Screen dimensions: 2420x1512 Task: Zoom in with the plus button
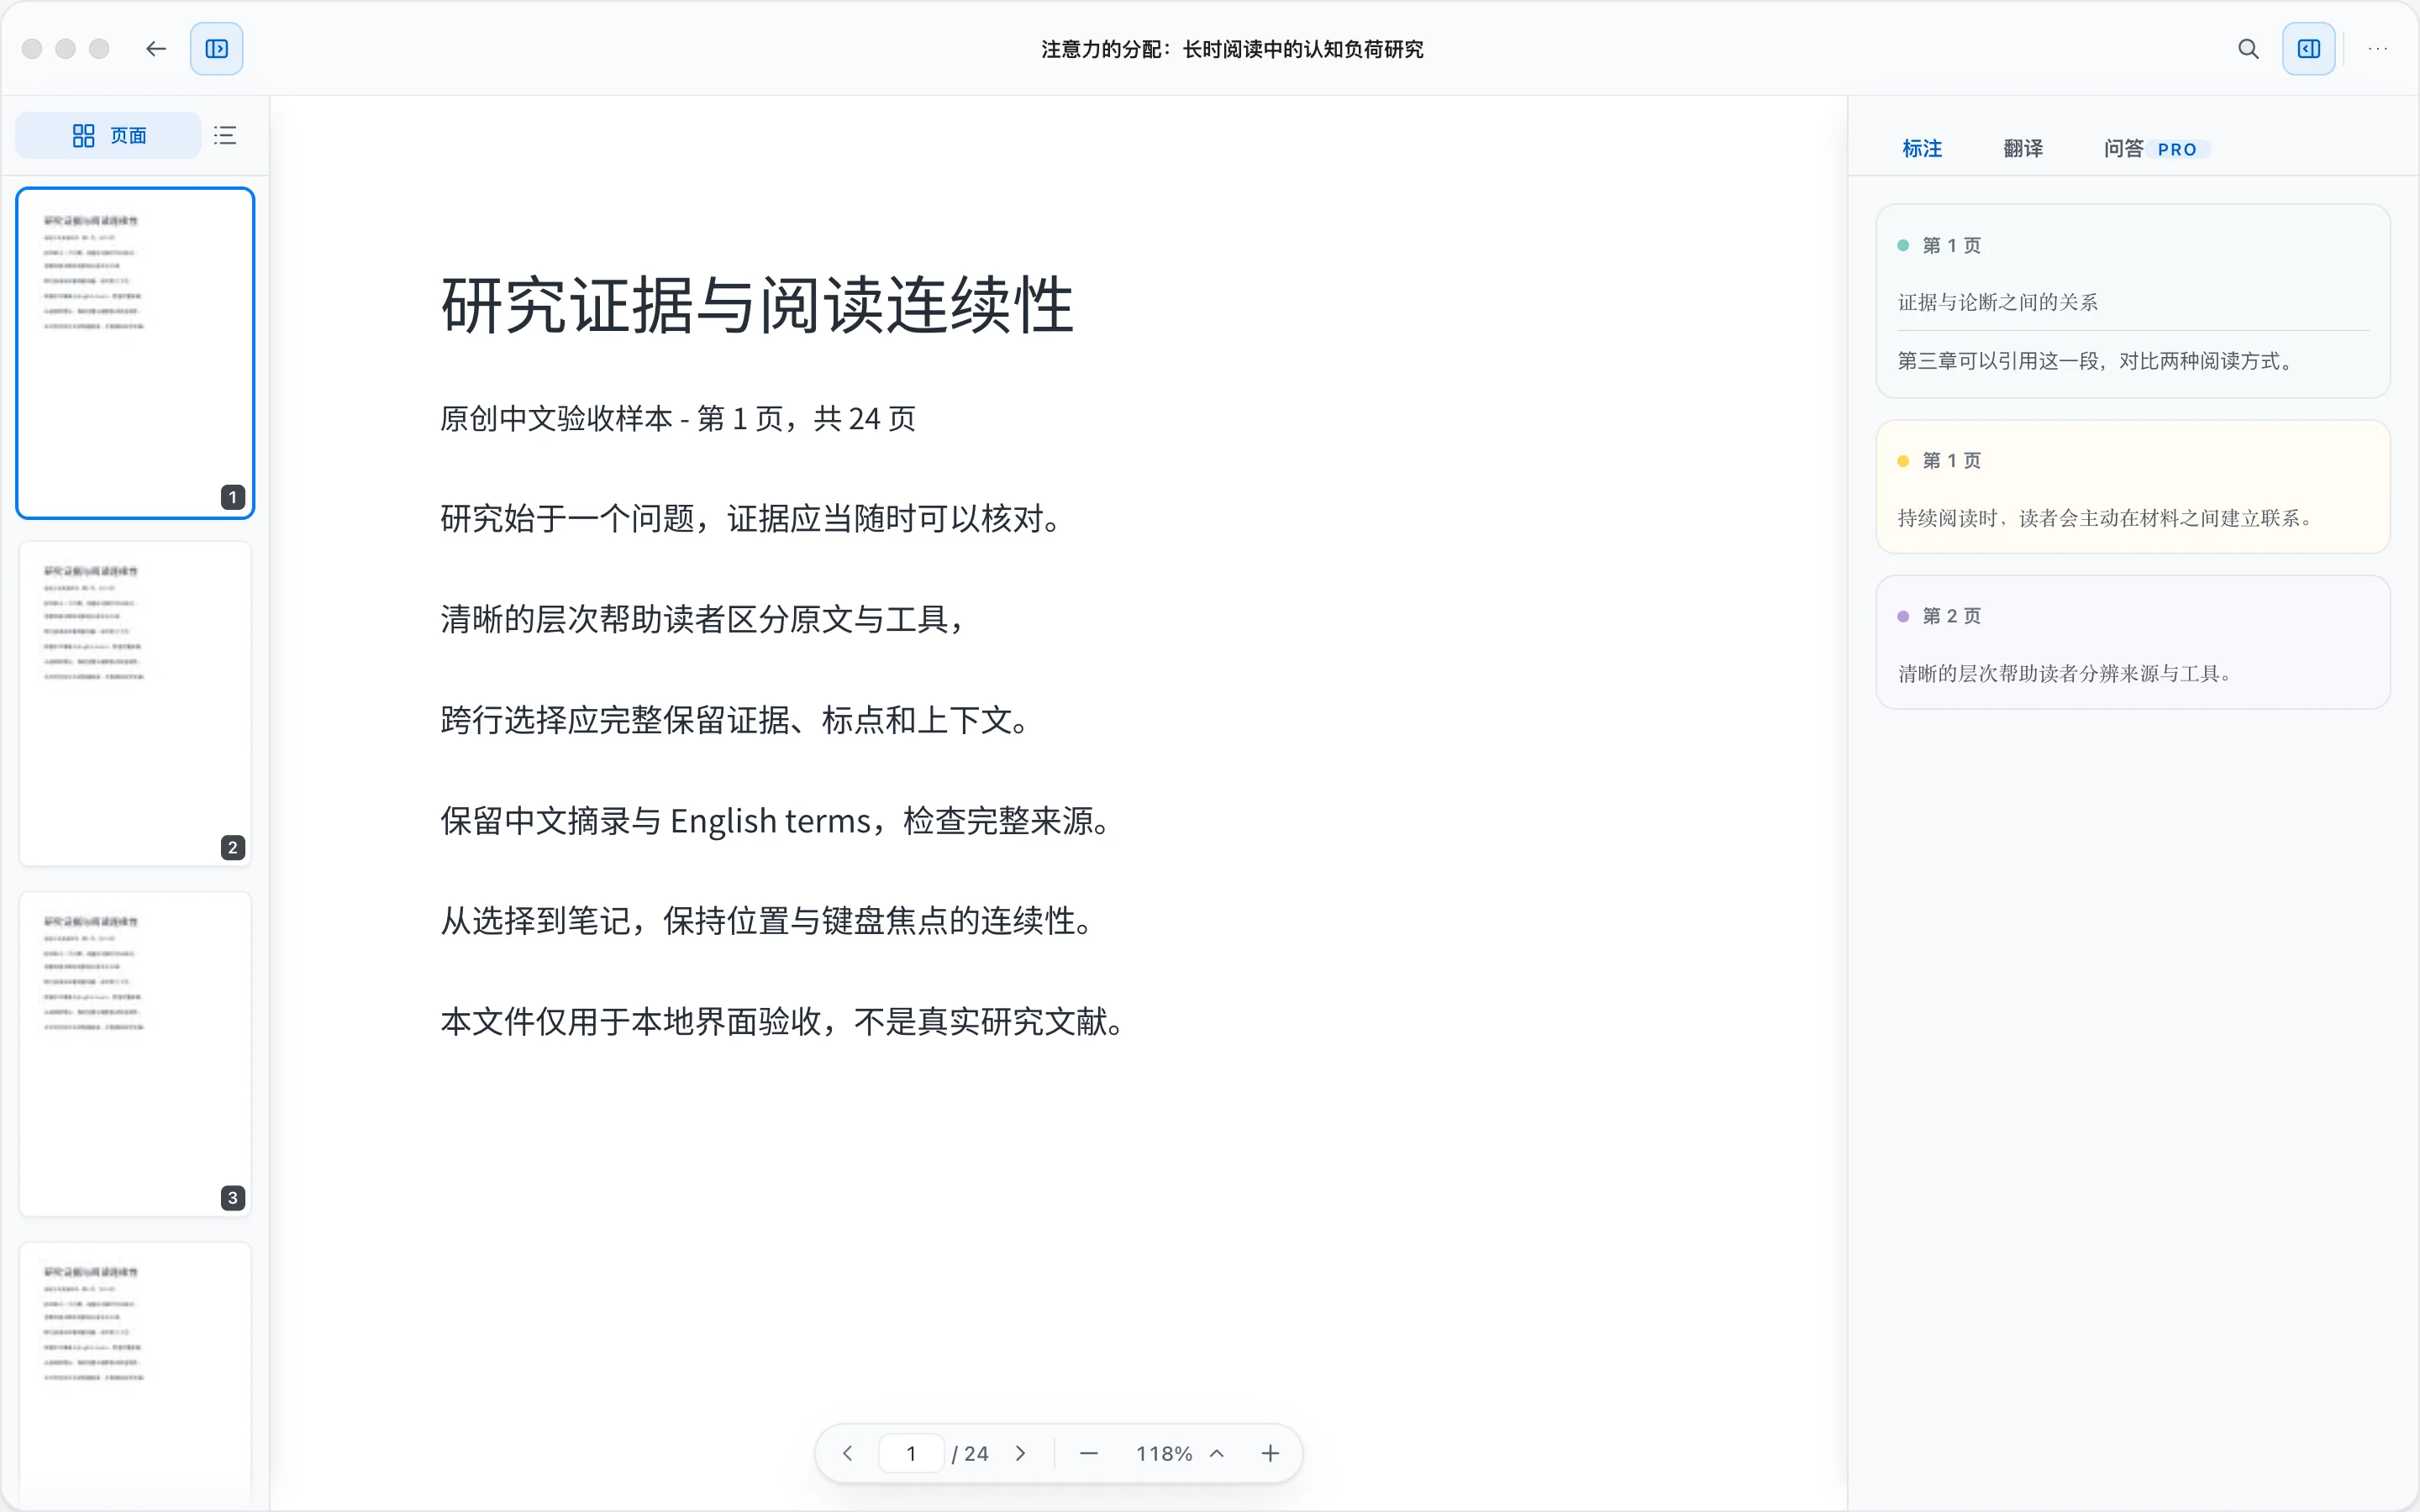point(1270,1453)
